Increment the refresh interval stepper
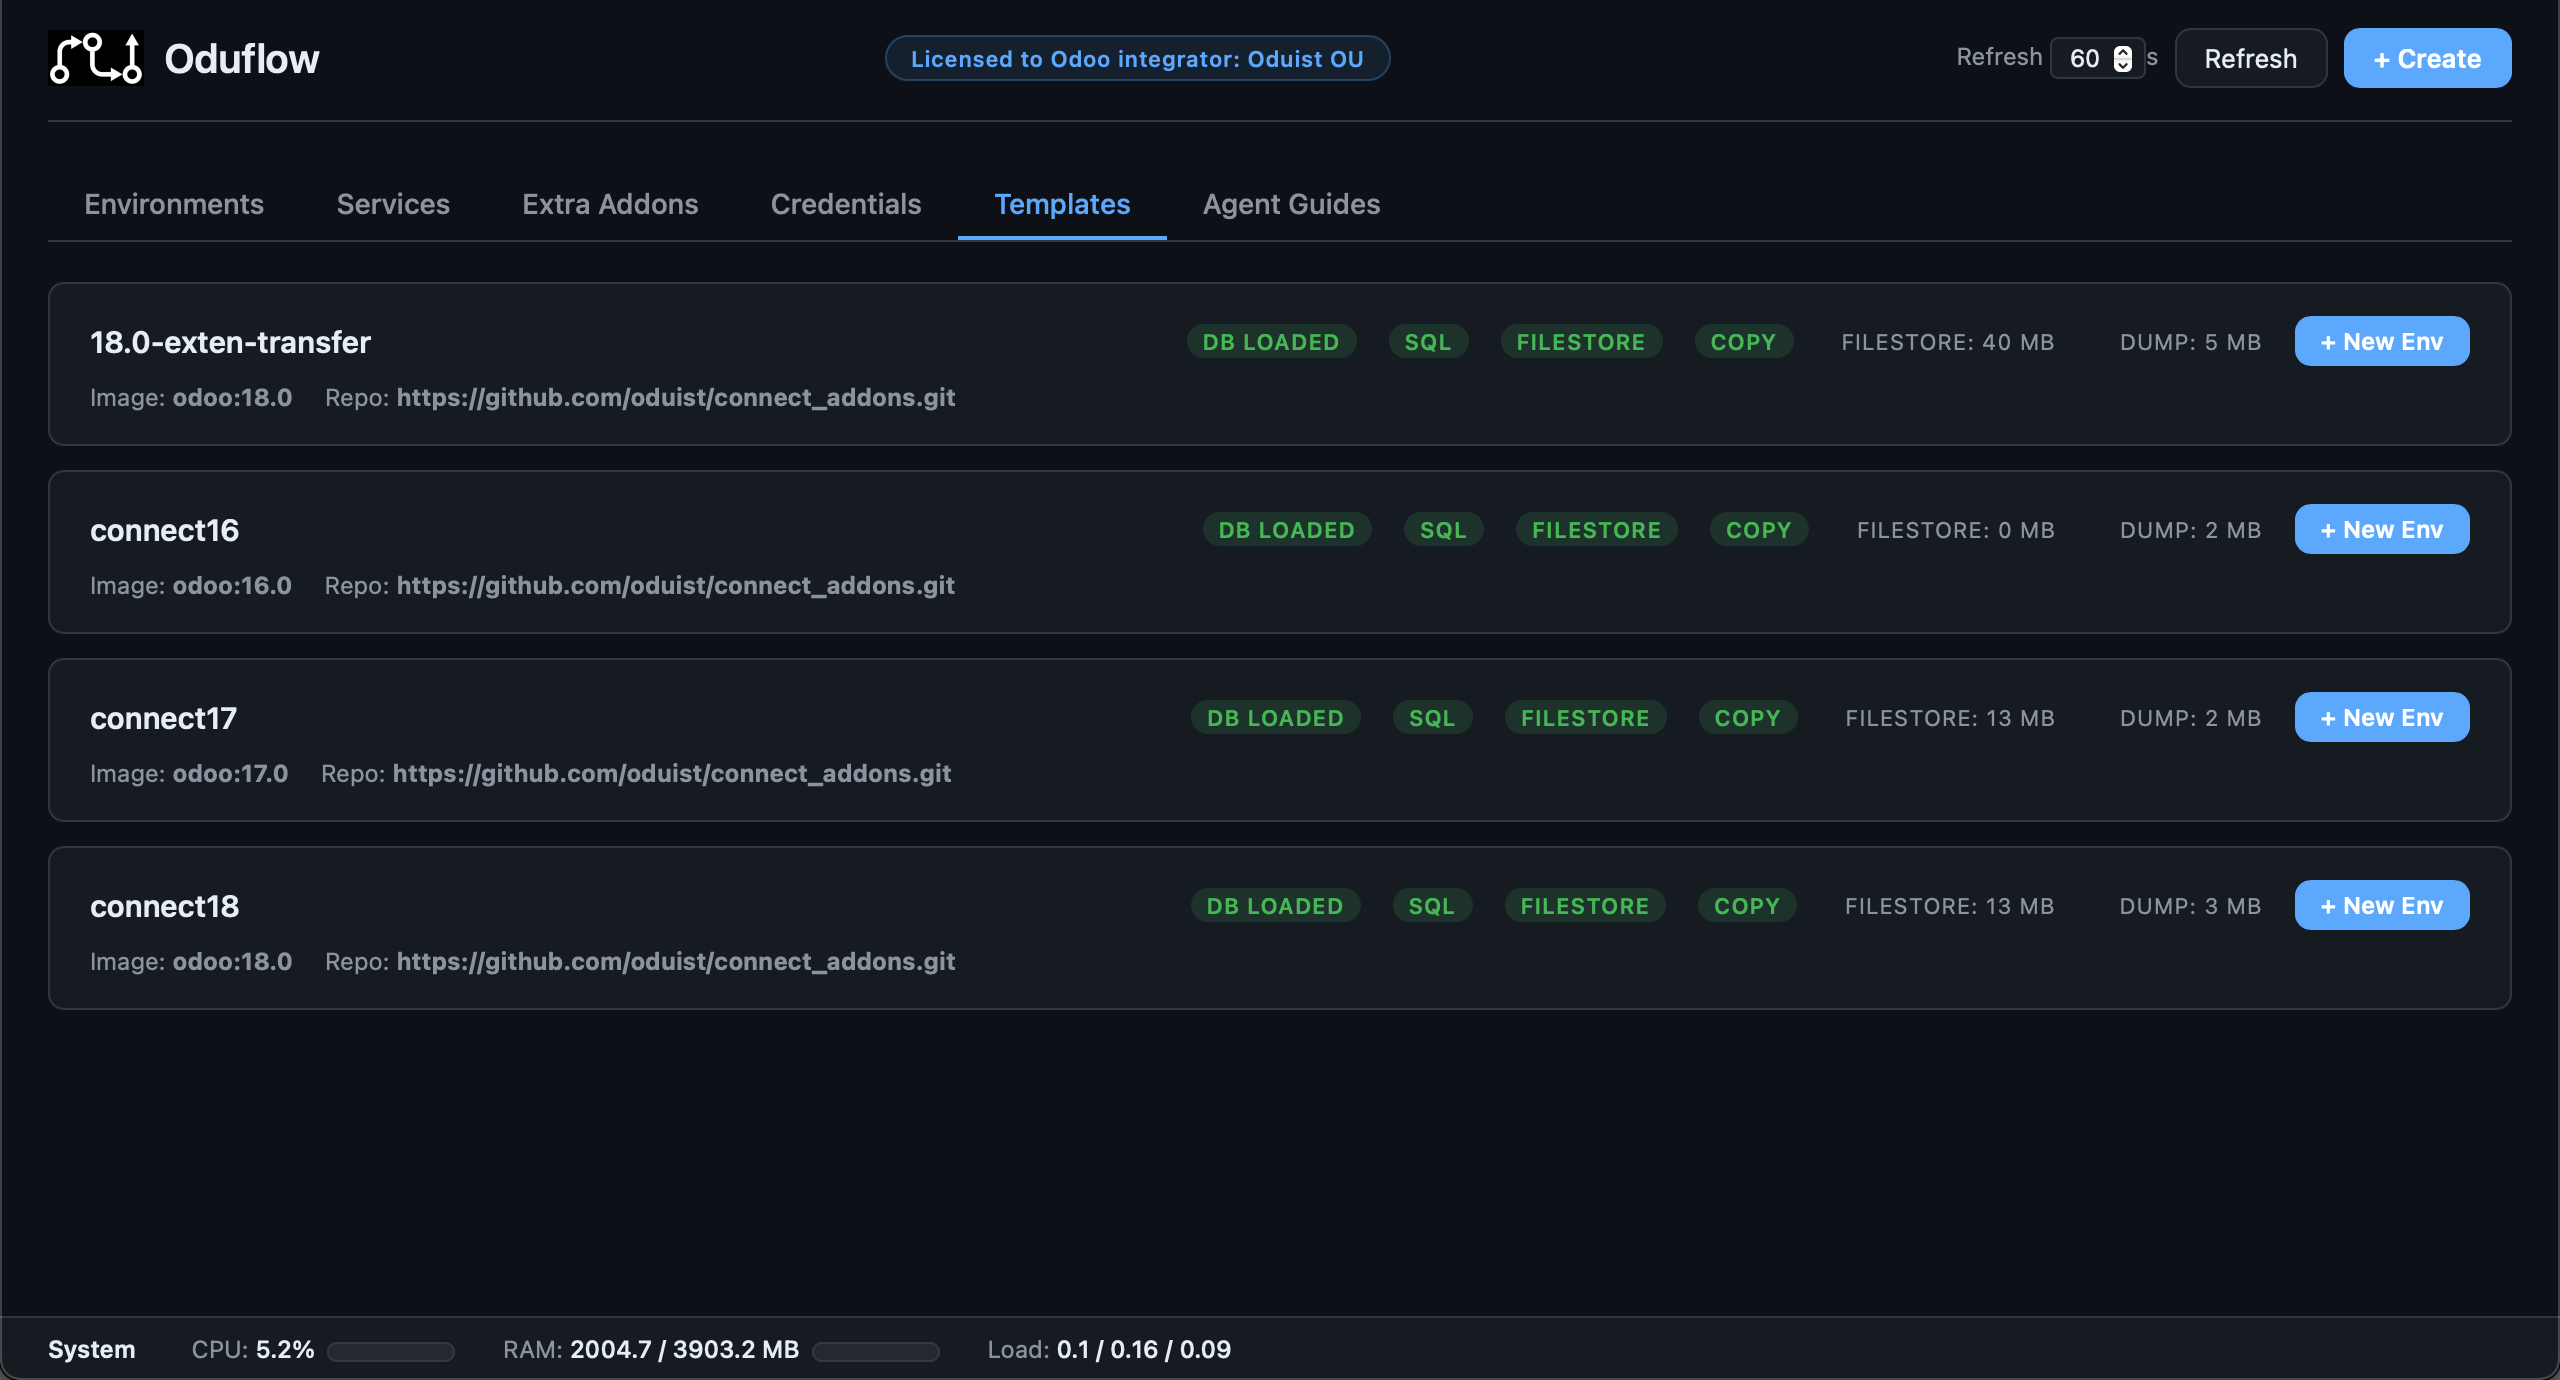Screen dimensions: 2560x1380 pos(2122,51)
